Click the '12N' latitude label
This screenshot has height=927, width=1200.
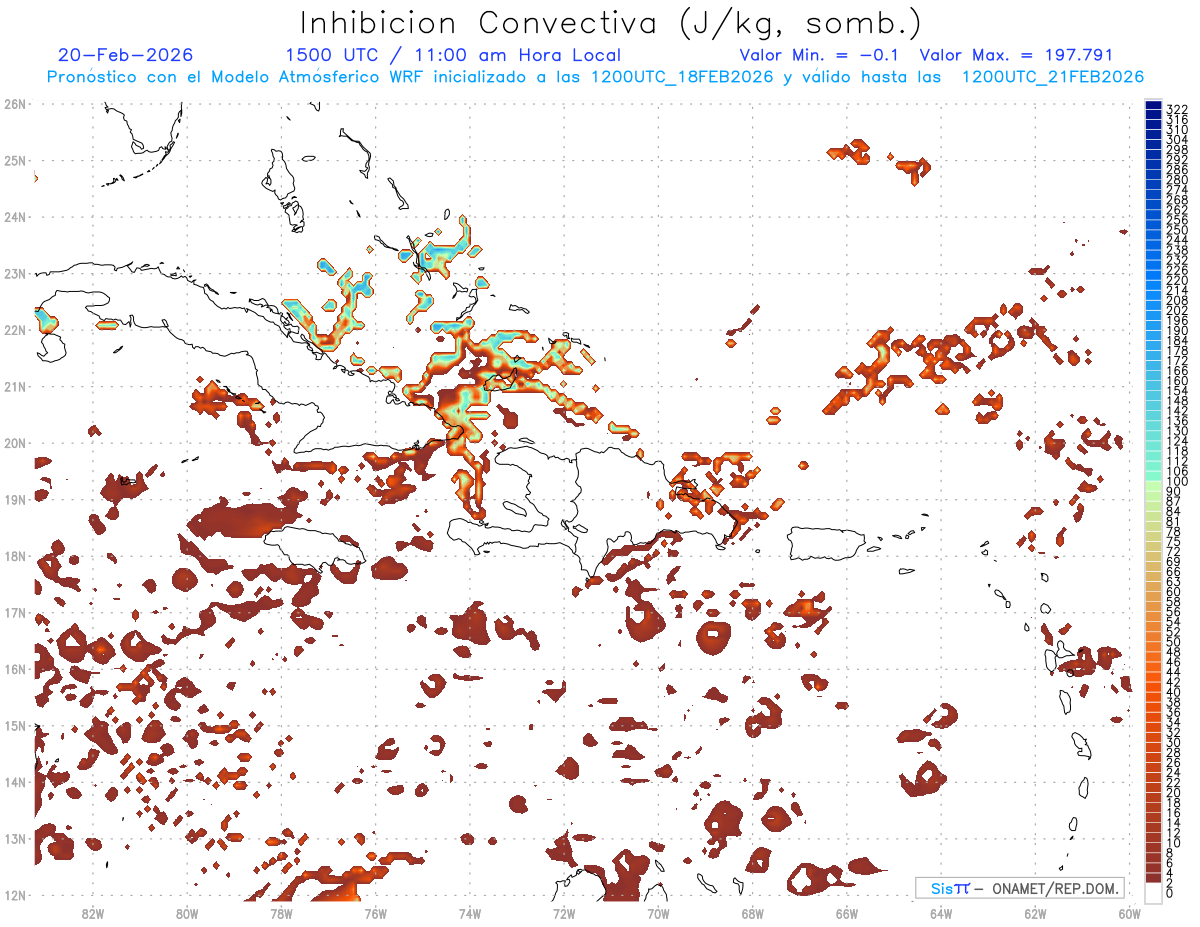15,895
